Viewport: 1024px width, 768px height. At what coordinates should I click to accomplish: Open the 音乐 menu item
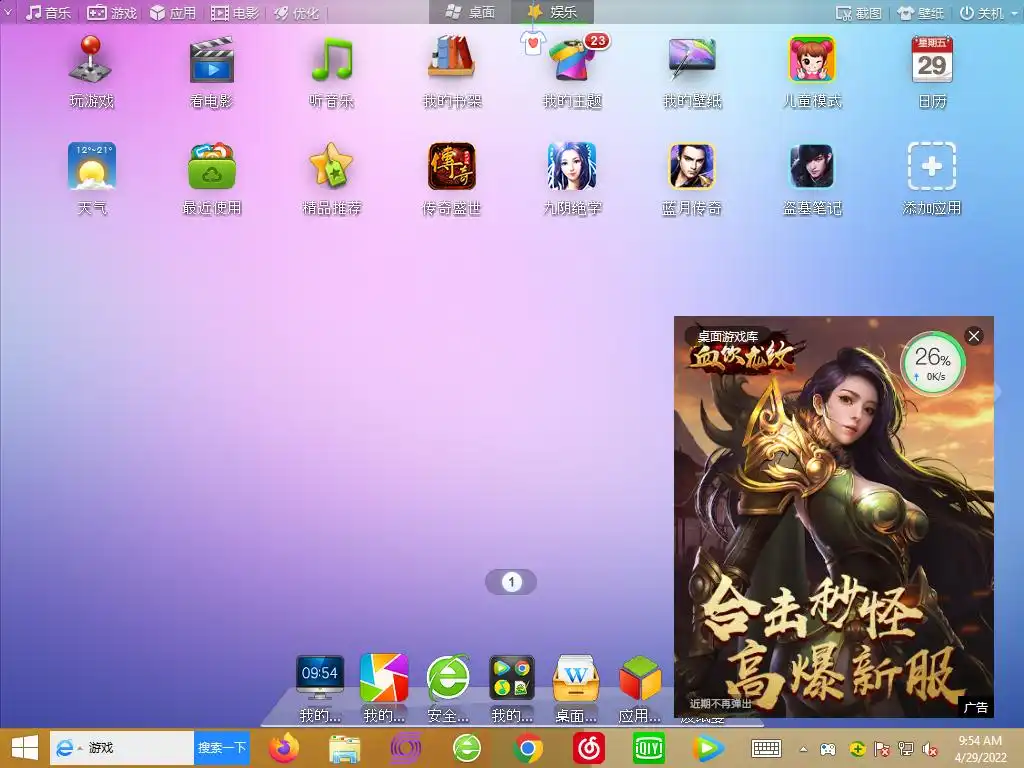[x=48, y=12]
